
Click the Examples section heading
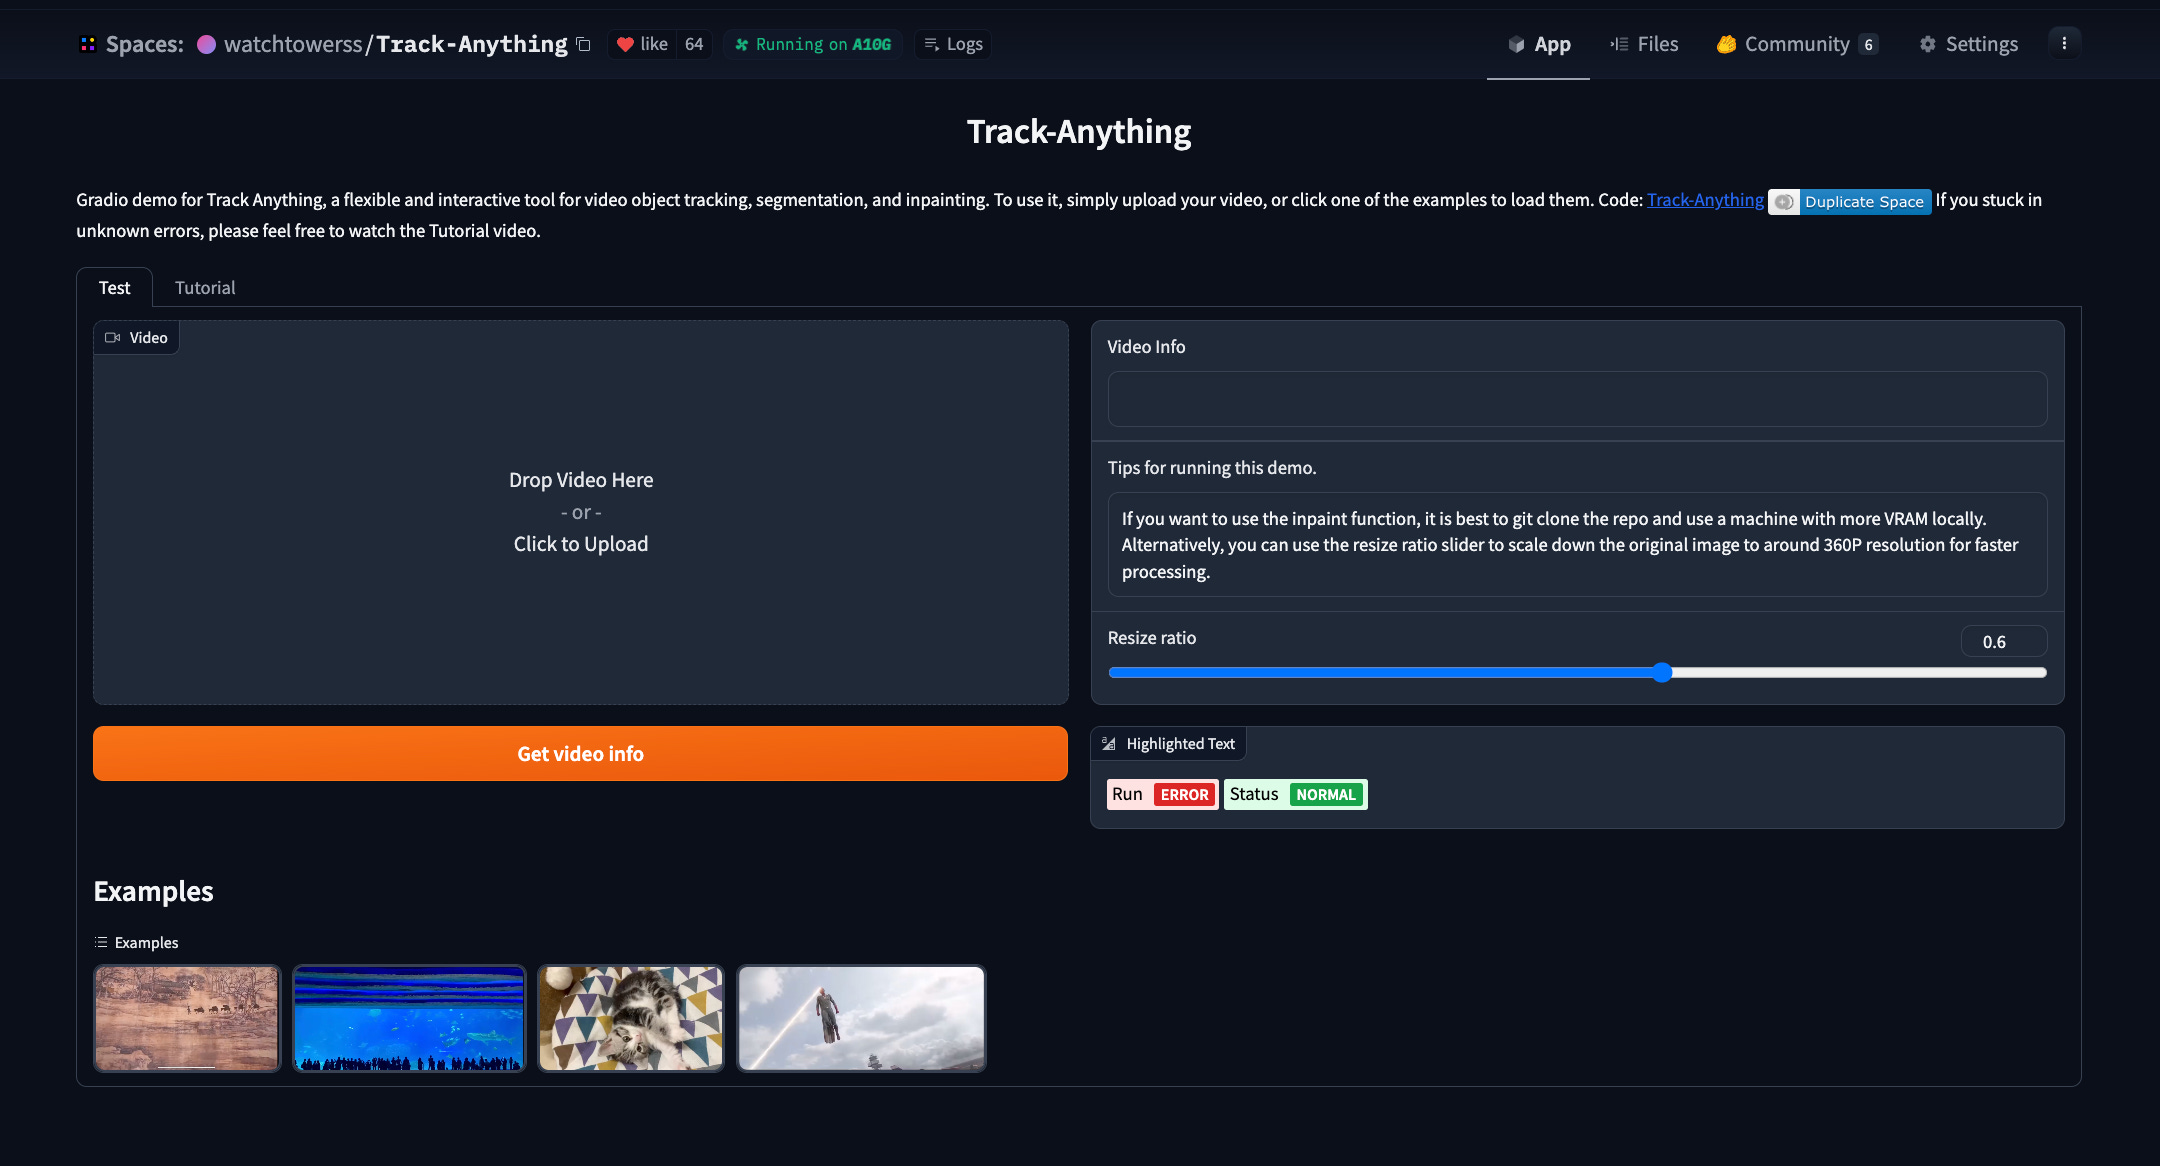tap(153, 891)
